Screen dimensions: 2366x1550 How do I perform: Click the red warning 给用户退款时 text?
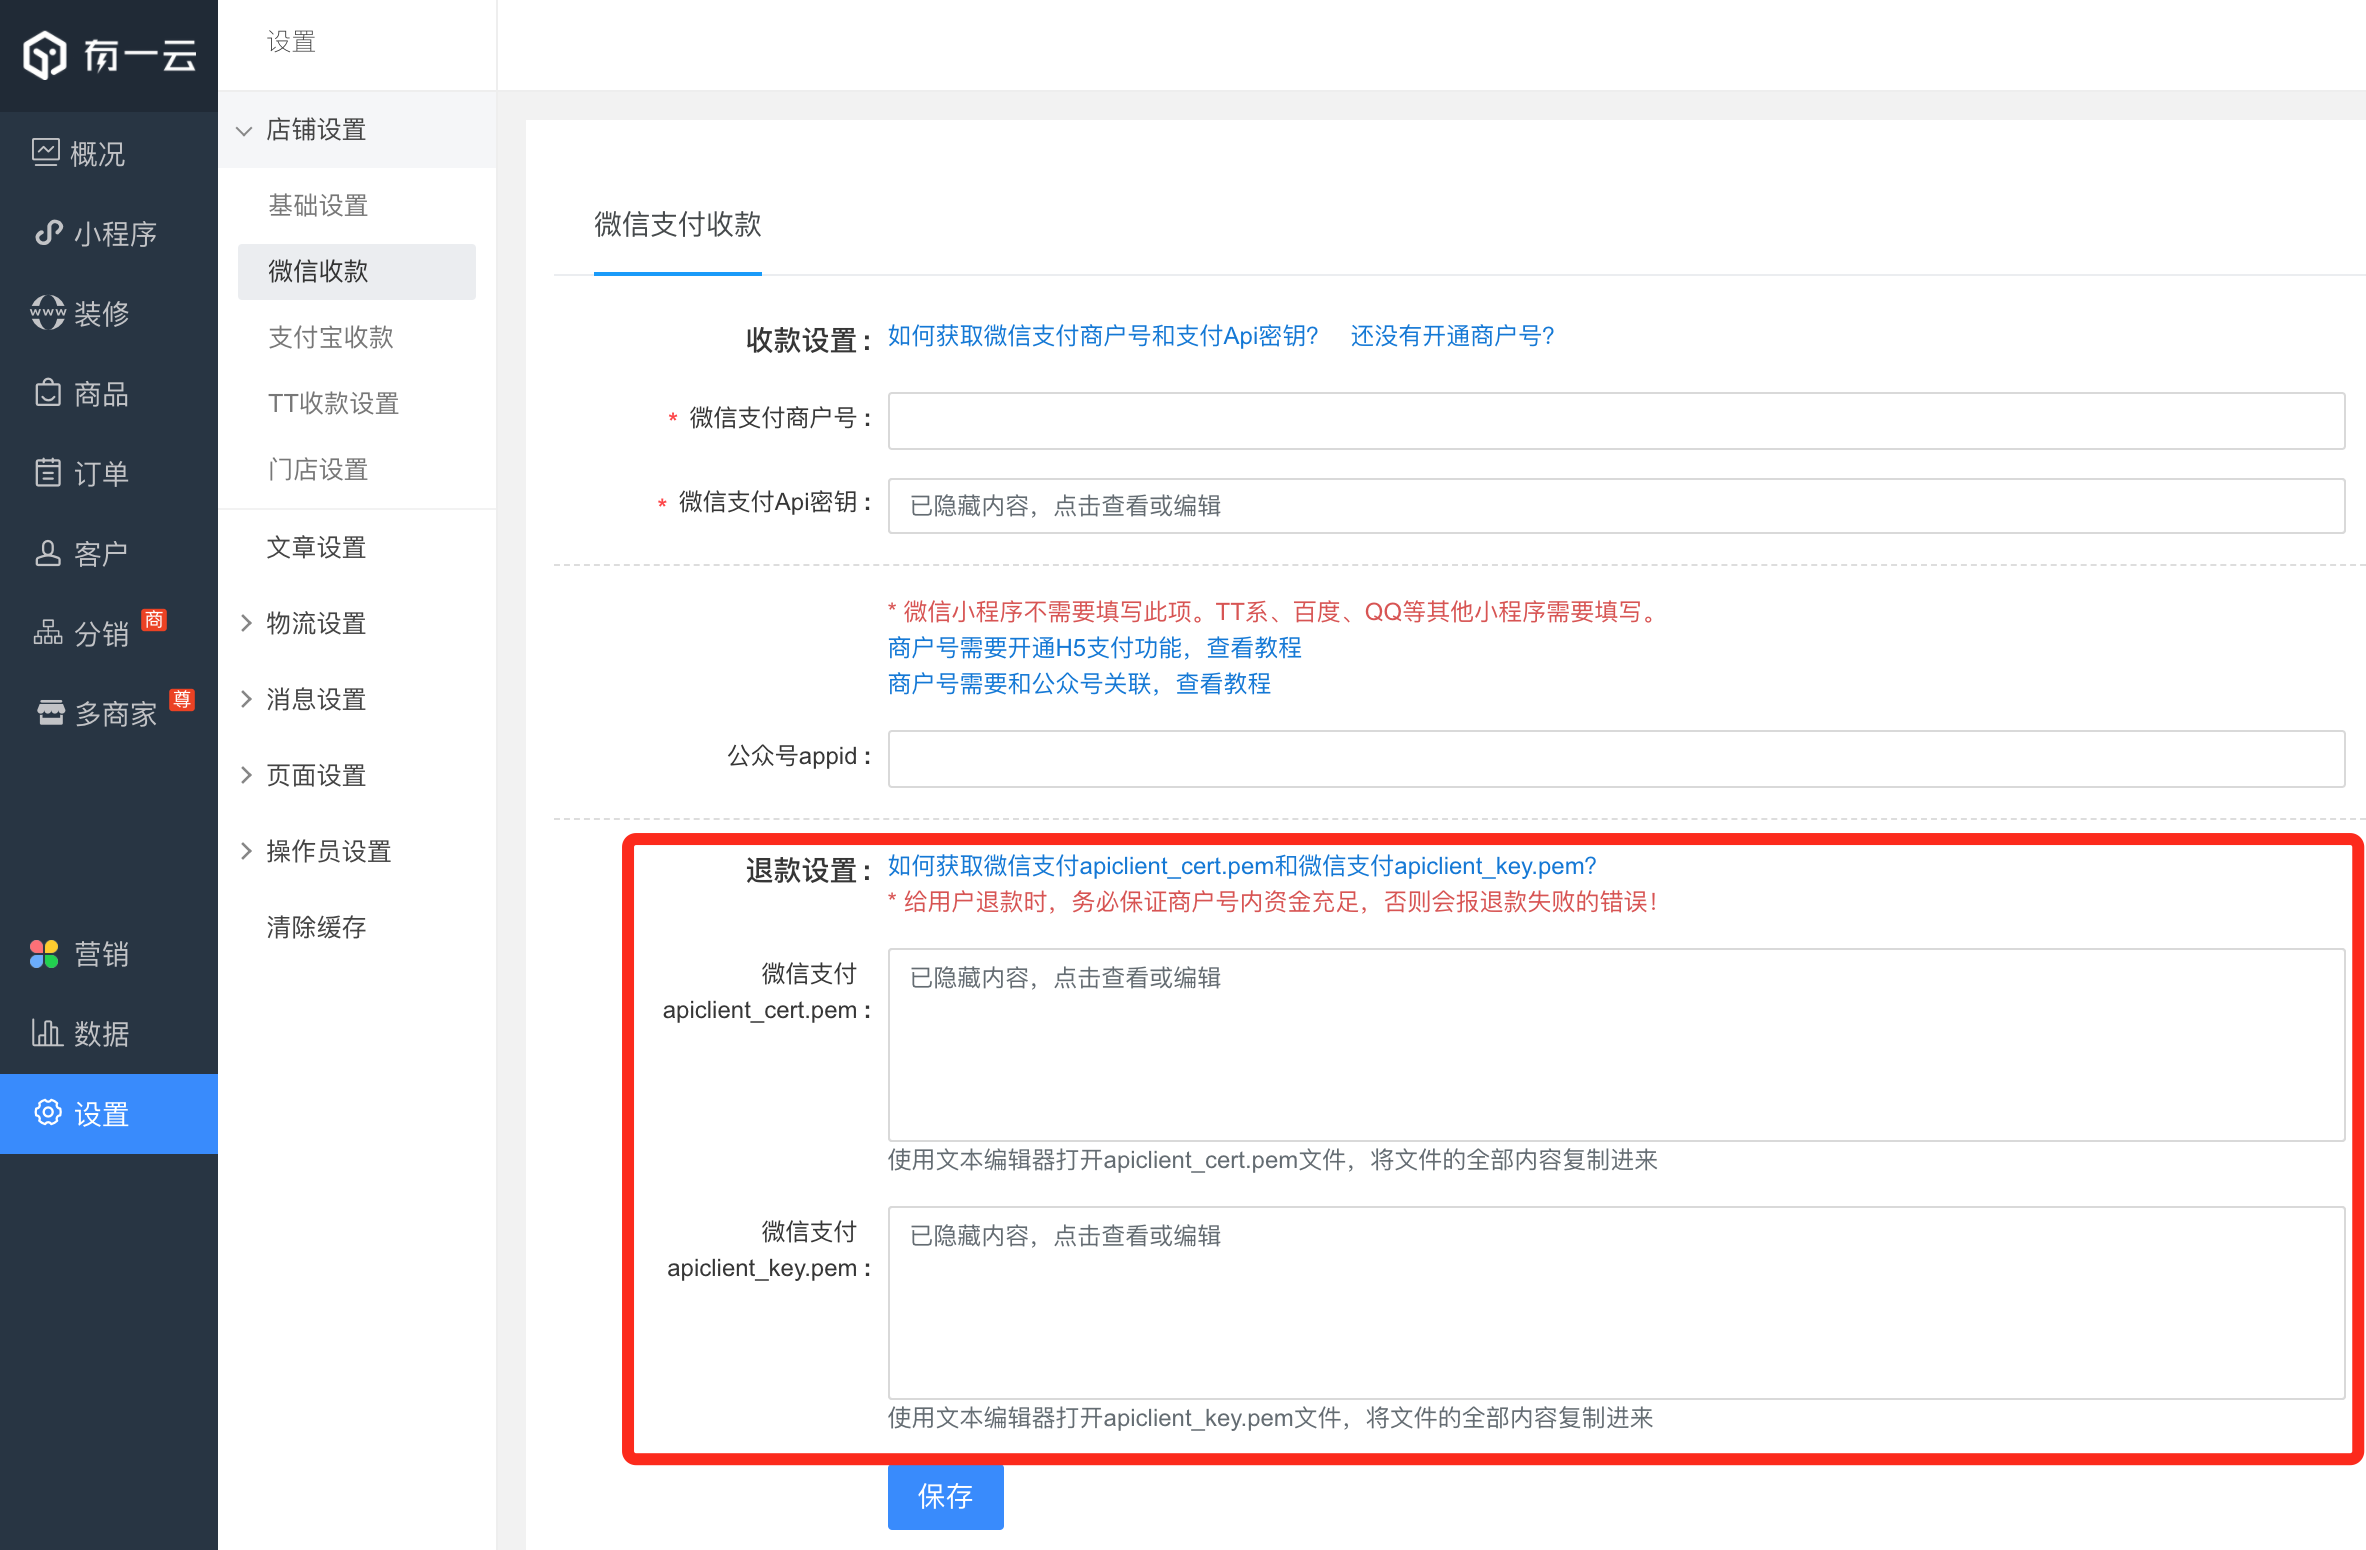[1274, 902]
